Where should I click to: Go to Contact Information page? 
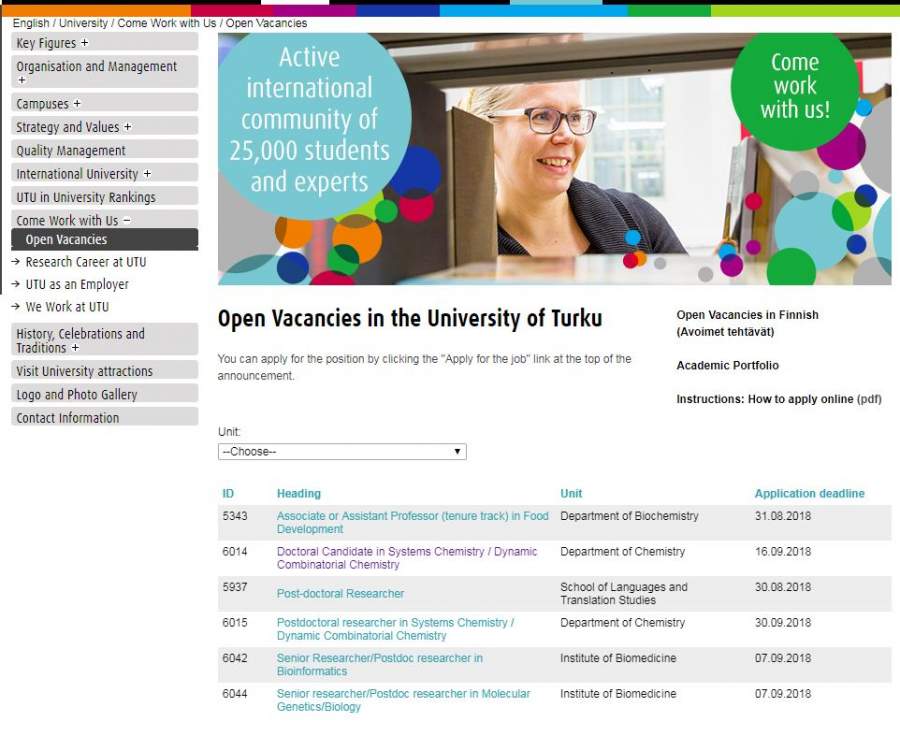pos(67,418)
